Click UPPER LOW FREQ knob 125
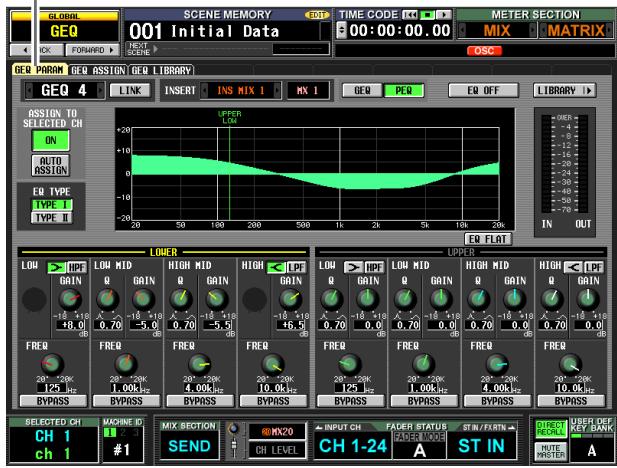617x468 pixels. click(x=349, y=364)
